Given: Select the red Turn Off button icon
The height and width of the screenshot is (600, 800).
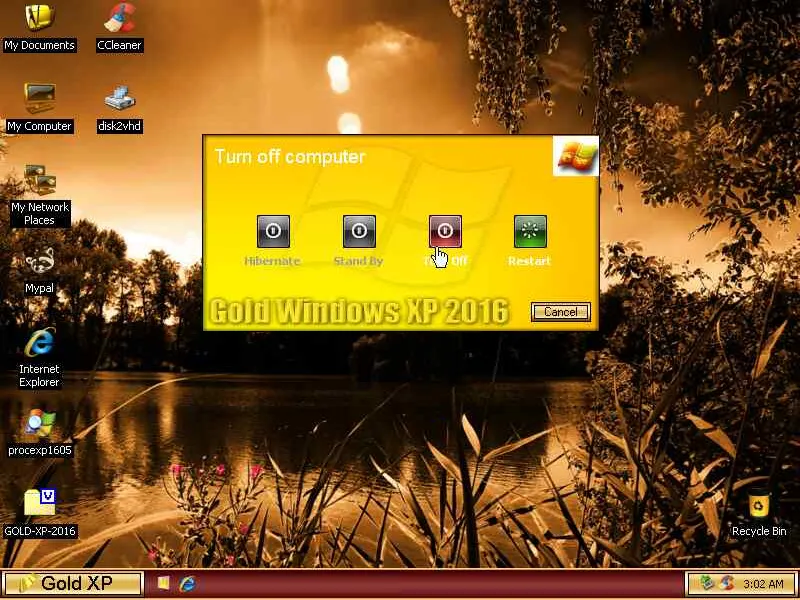Looking at the screenshot, I should (x=445, y=231).
